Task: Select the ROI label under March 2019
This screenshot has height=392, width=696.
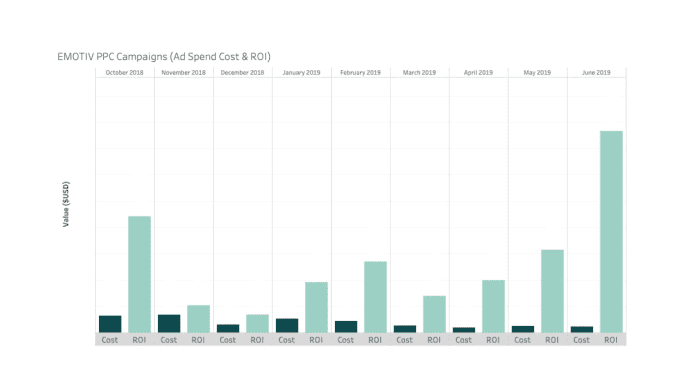Action: point(434,340)
